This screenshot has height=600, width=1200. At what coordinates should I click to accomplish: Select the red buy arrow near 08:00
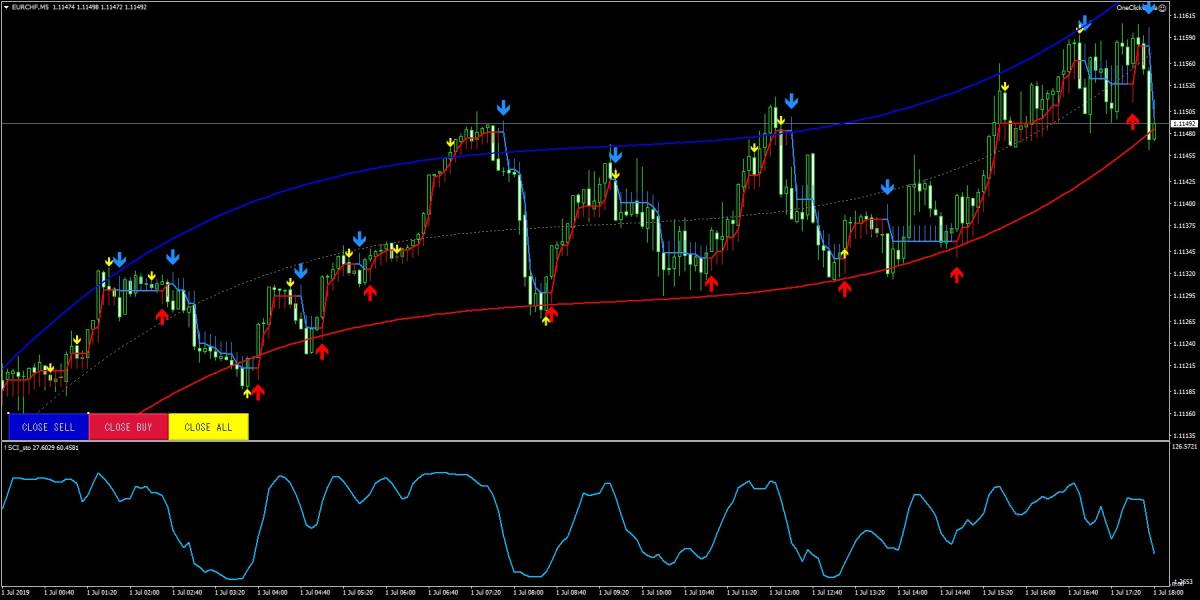[x=551, y=313]
